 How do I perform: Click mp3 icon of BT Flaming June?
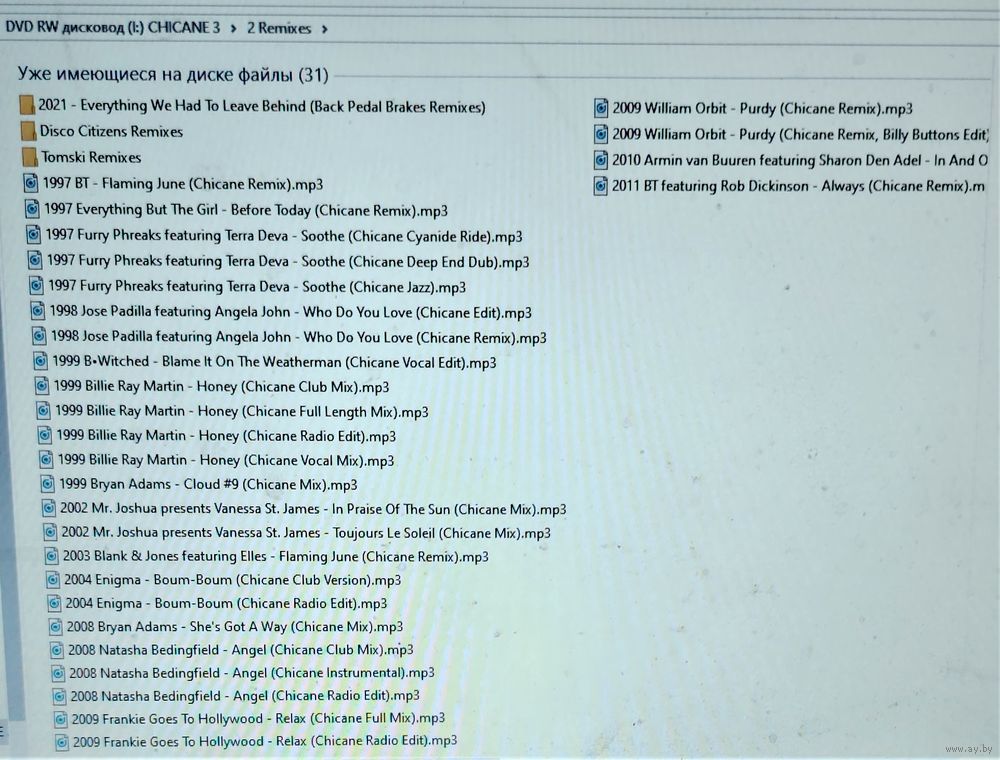click(31, 184)
